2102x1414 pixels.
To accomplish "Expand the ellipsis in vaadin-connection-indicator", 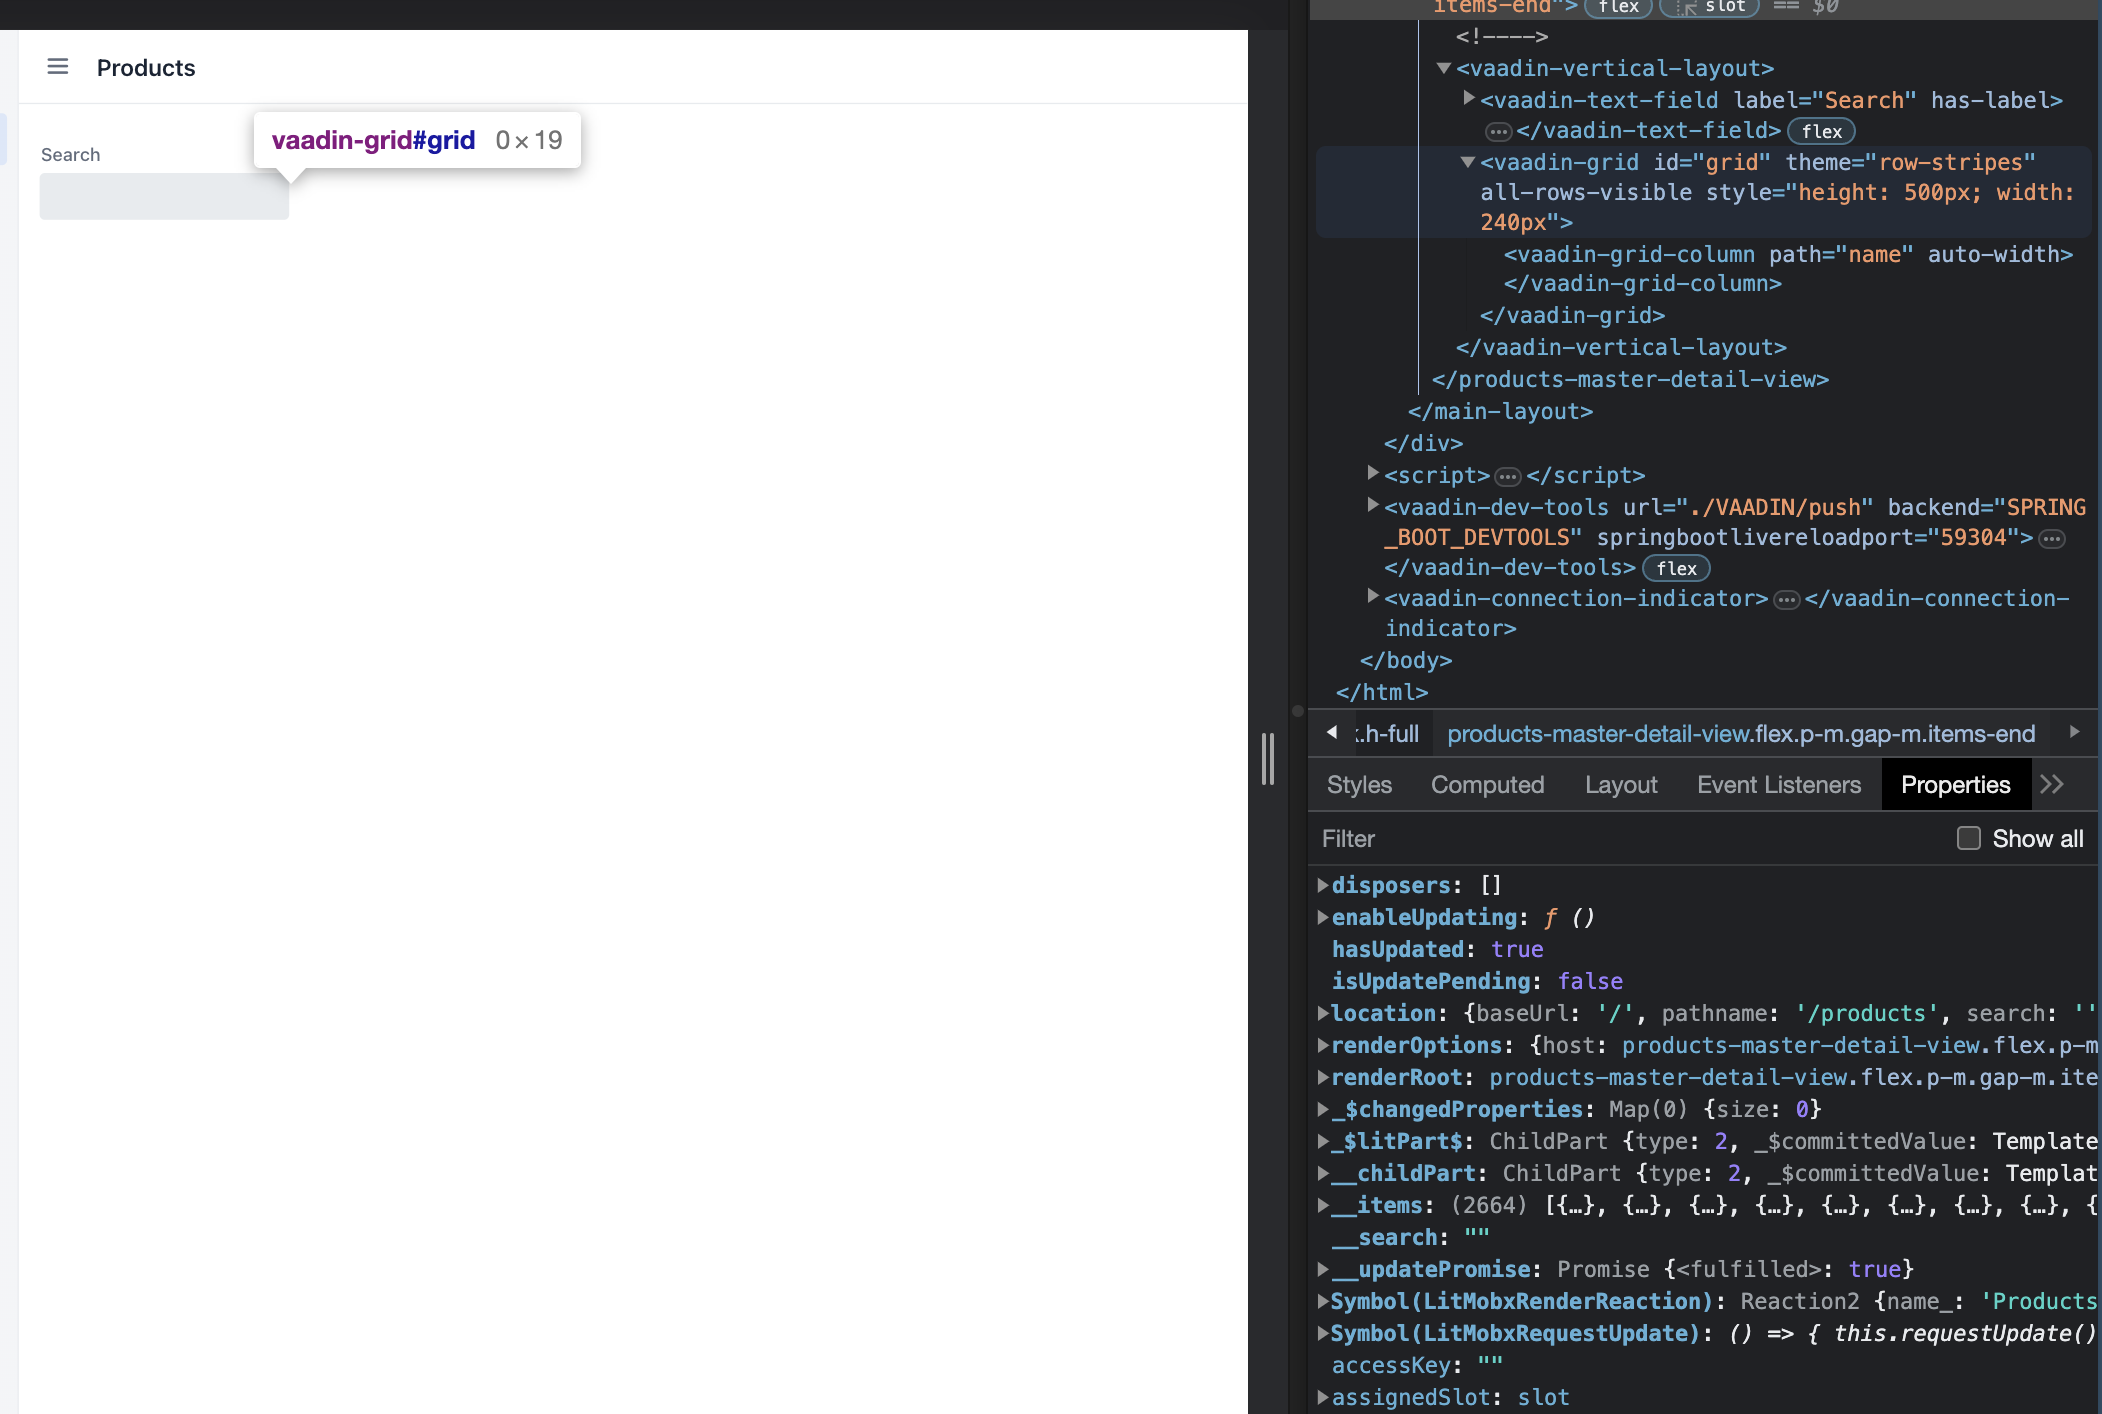I will (x=1787, y=600).
